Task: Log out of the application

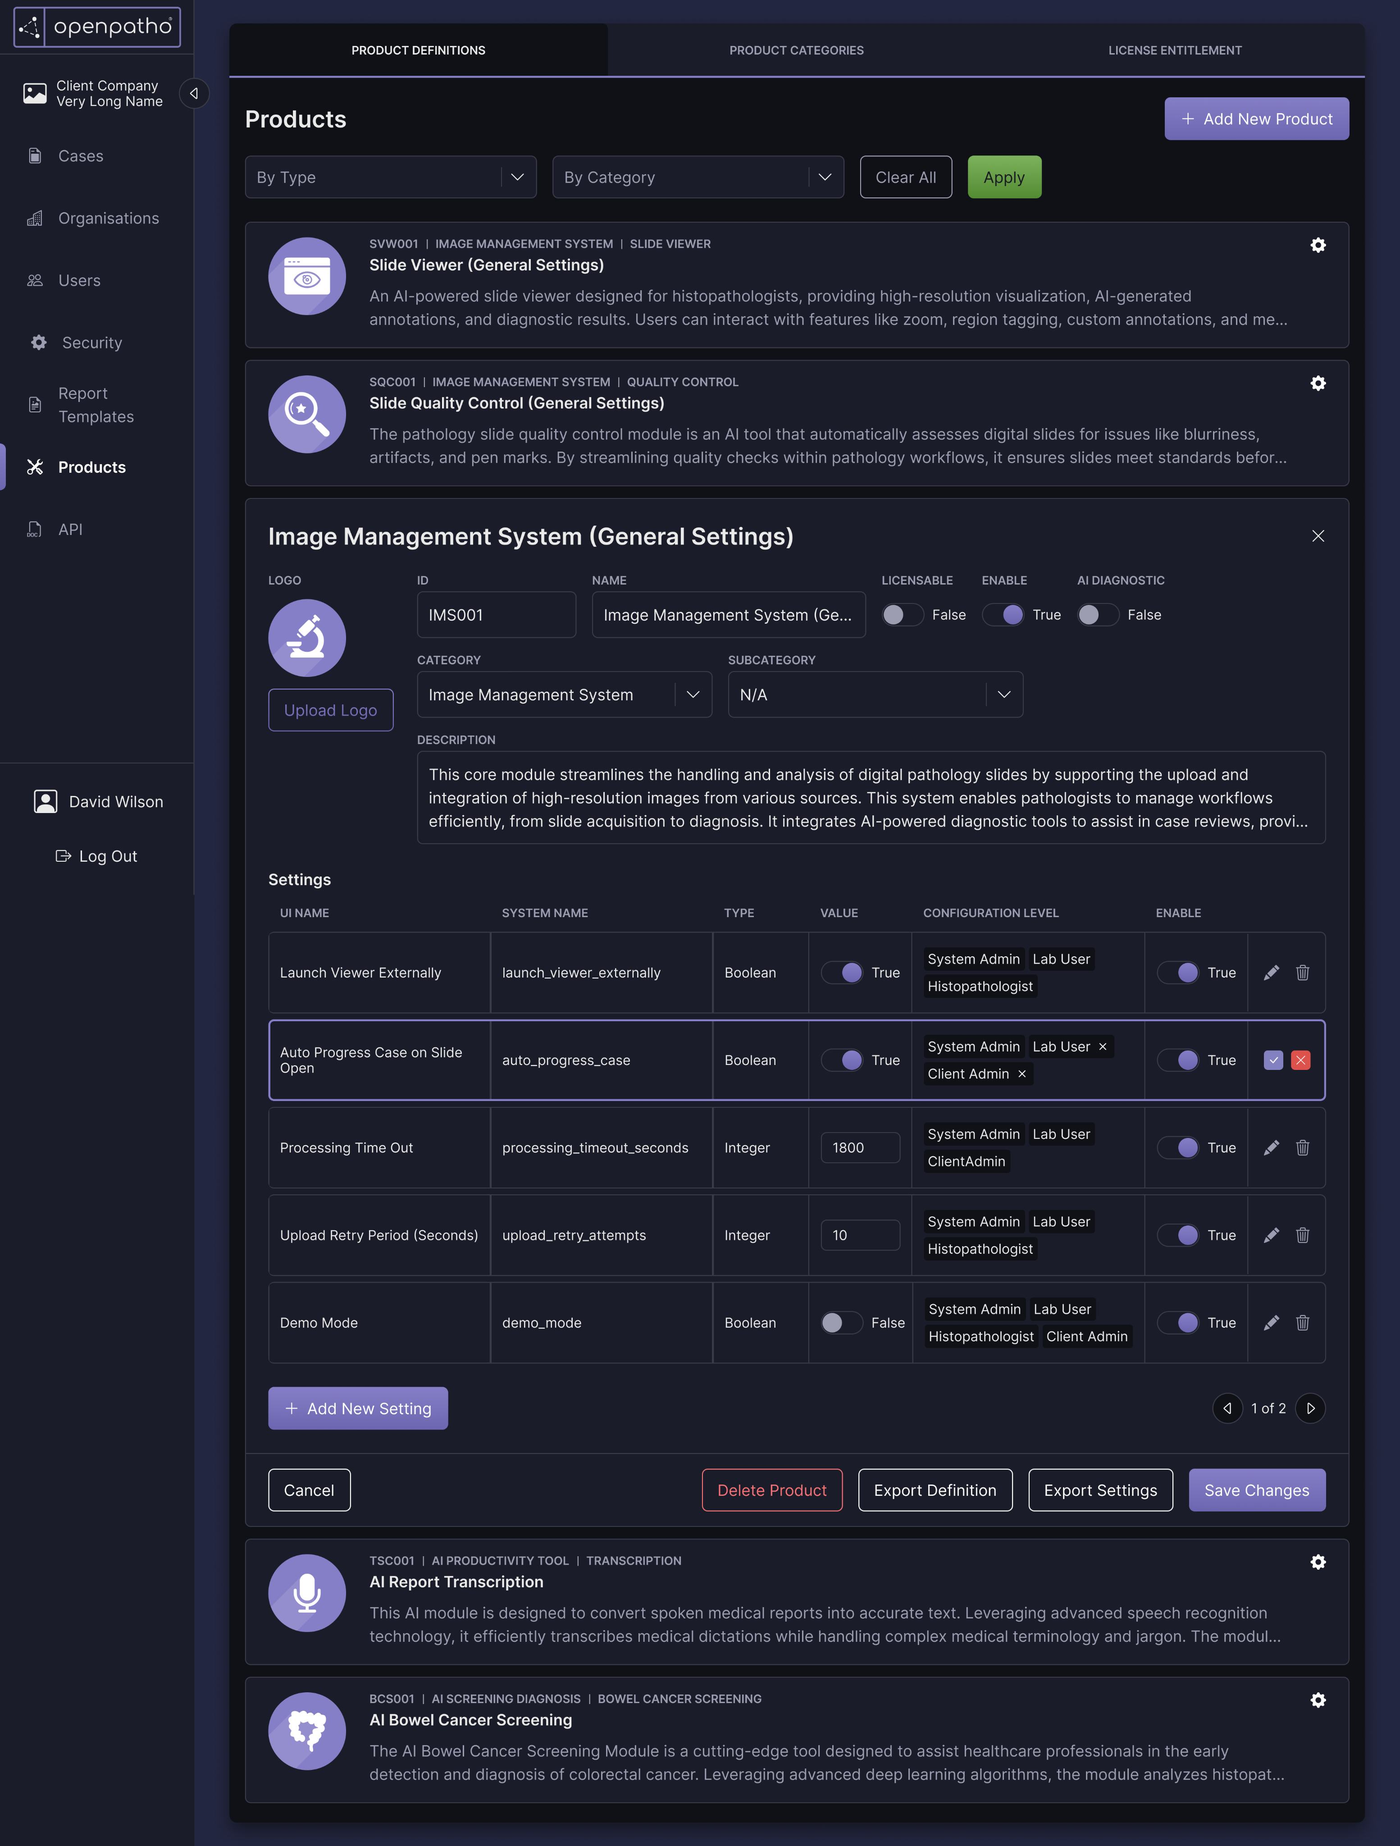Action: tap(96, 856)
